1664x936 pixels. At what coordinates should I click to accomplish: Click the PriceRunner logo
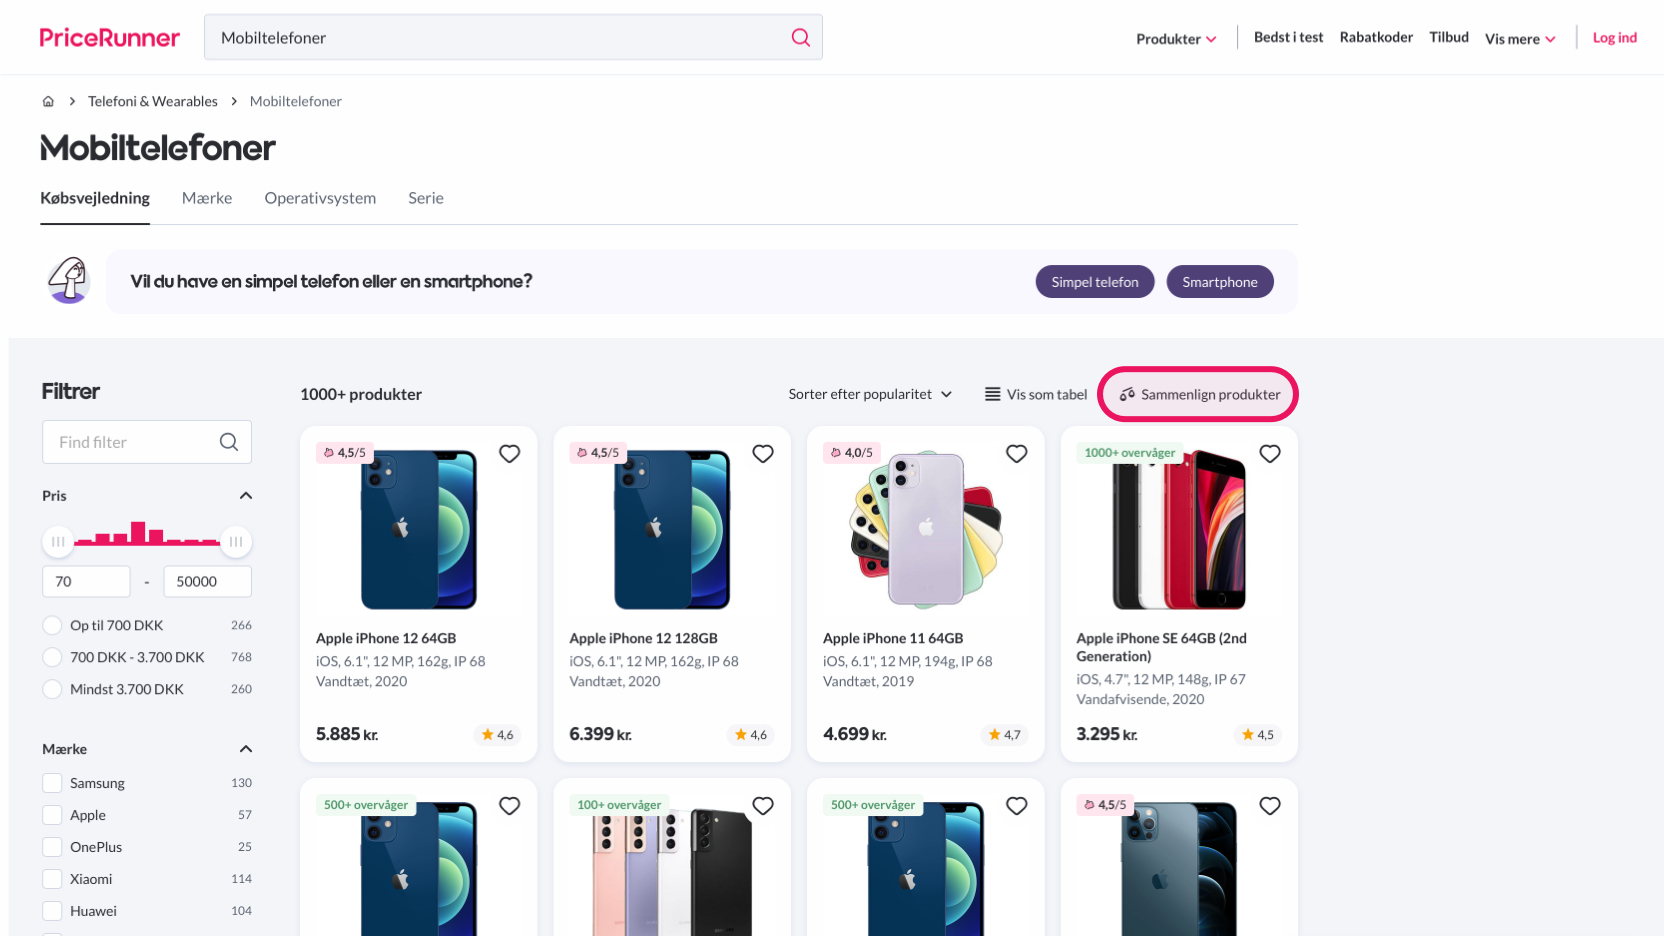110,38
